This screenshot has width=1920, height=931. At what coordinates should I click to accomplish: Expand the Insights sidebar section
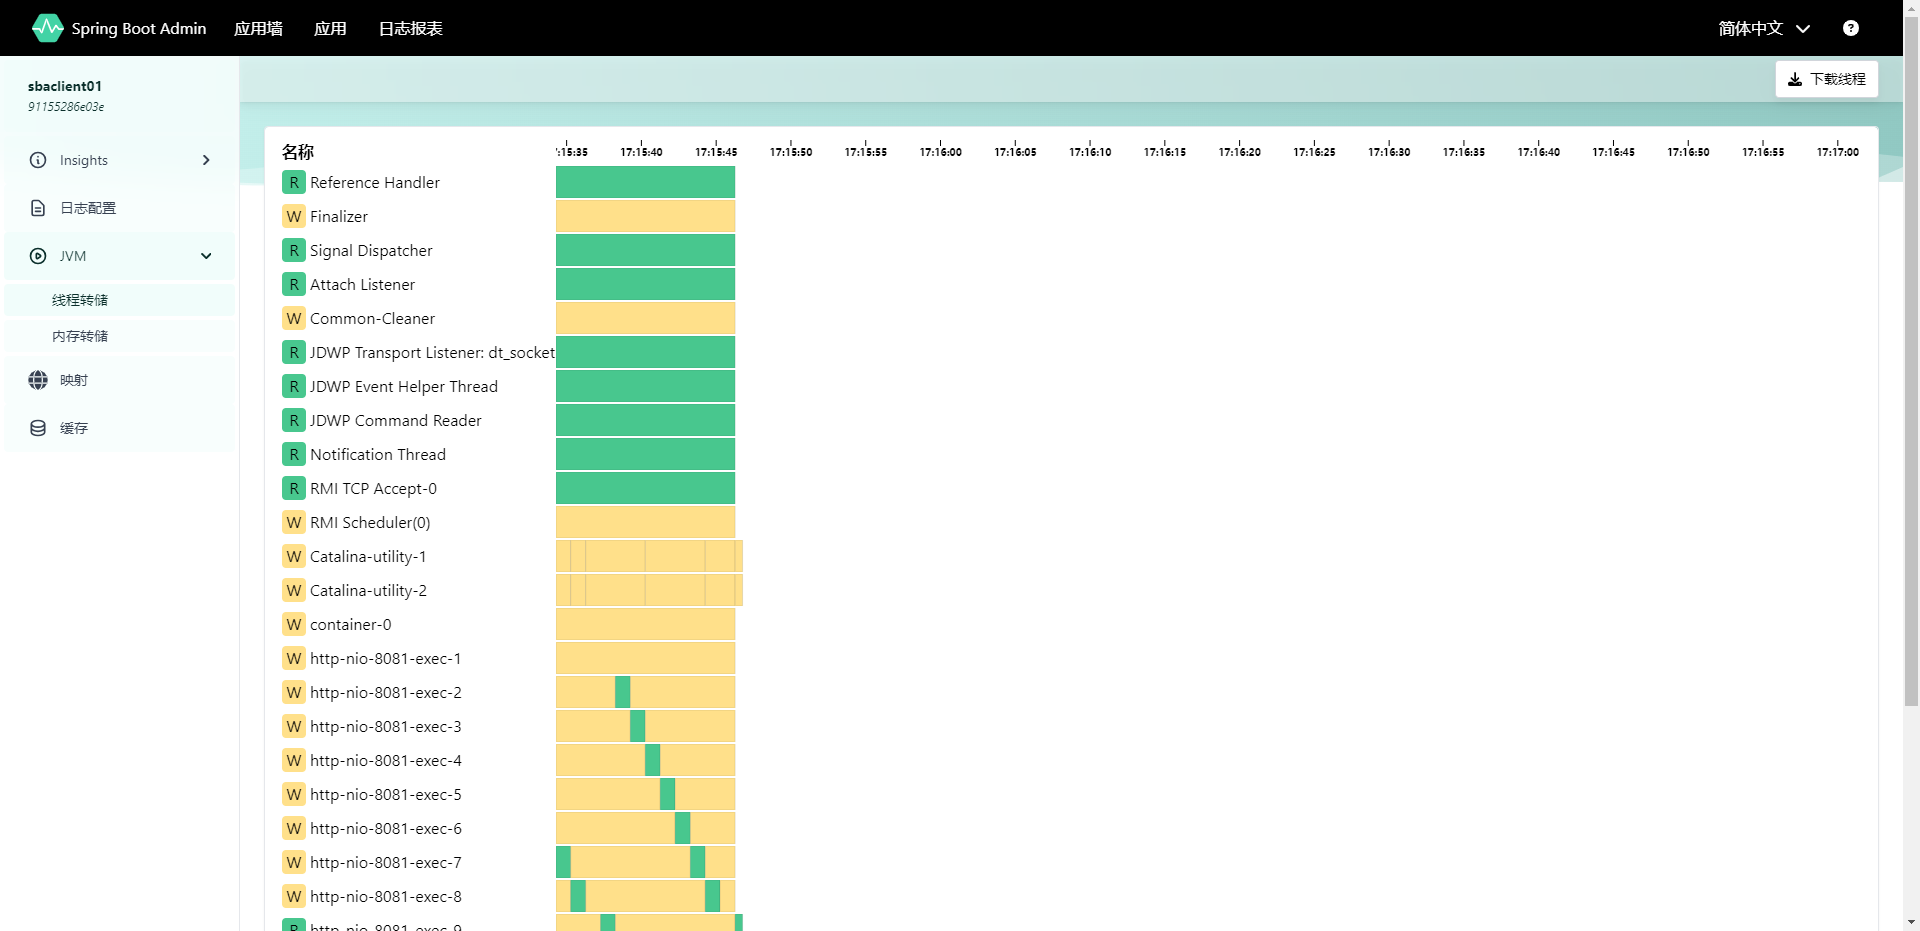(206, 160)
